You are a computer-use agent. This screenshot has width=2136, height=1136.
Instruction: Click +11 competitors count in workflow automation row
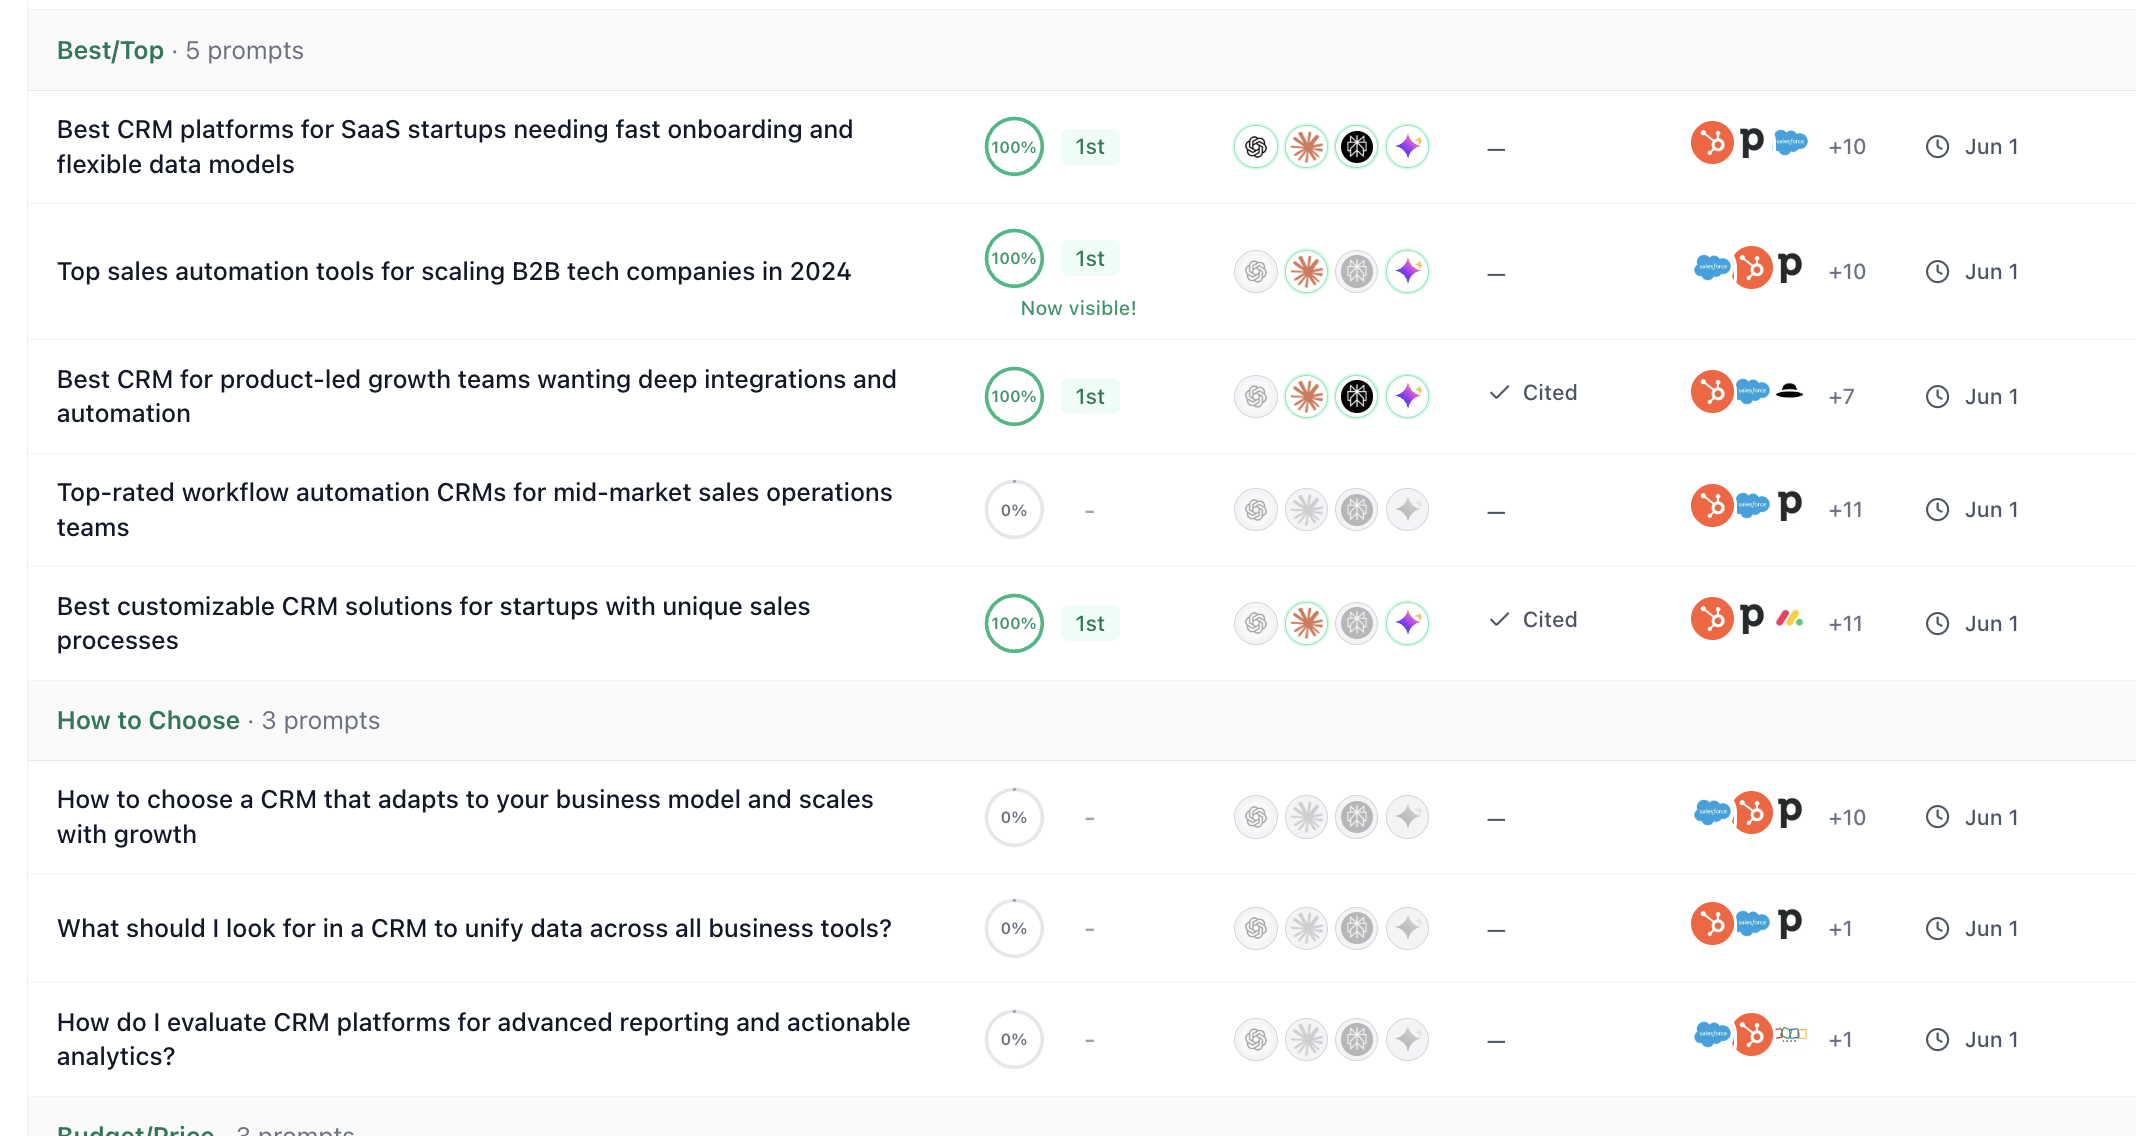coord(1845,510)
